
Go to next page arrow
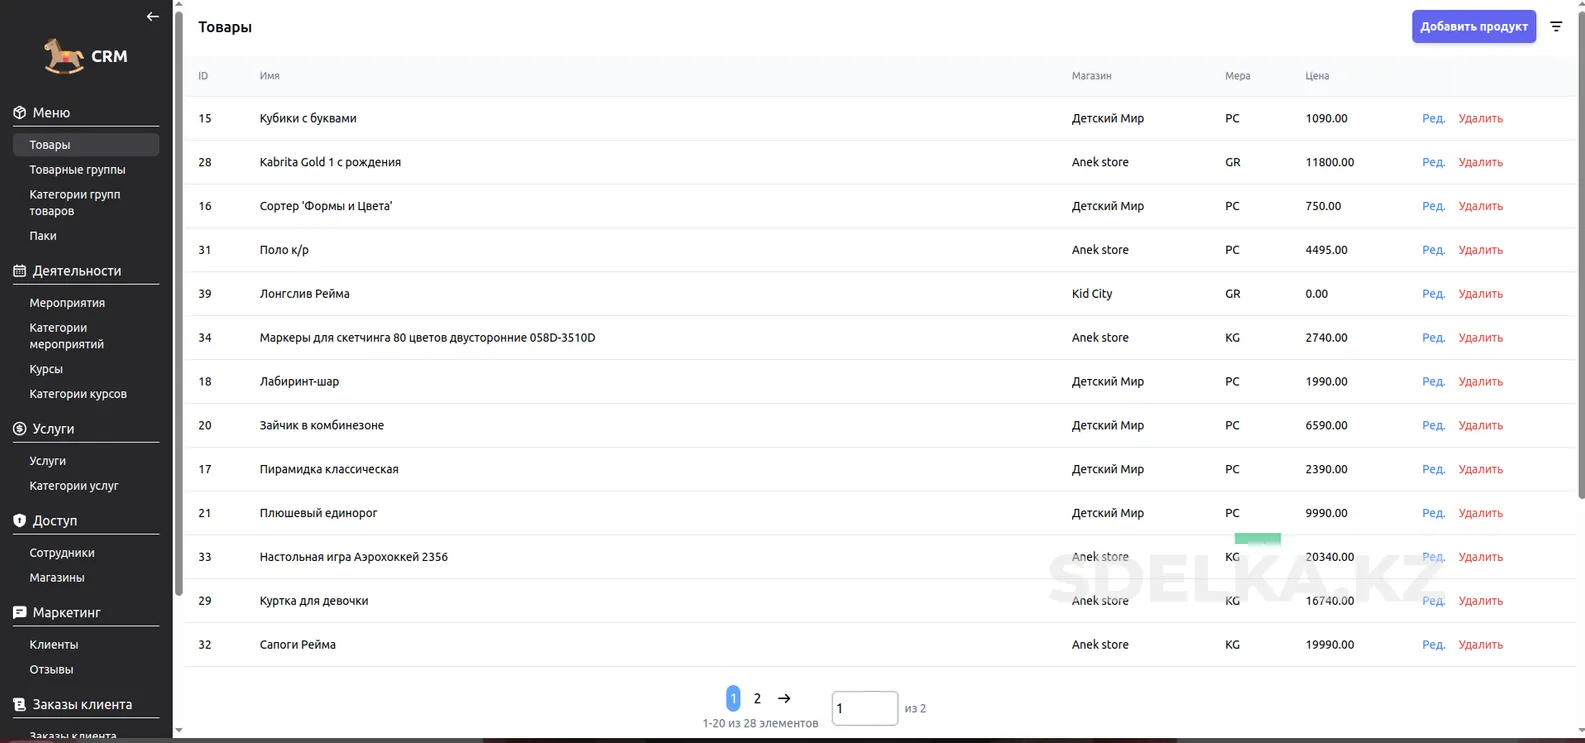[784, 698]
